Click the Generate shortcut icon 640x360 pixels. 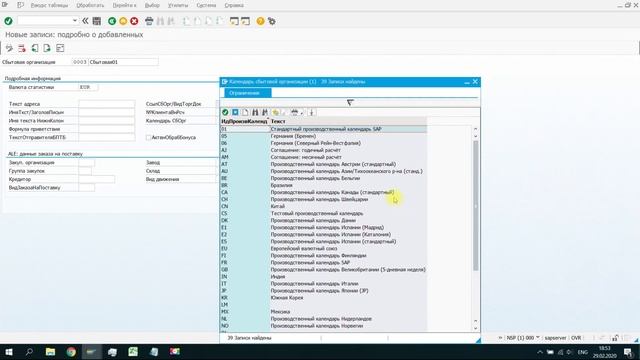click(245, 21)
